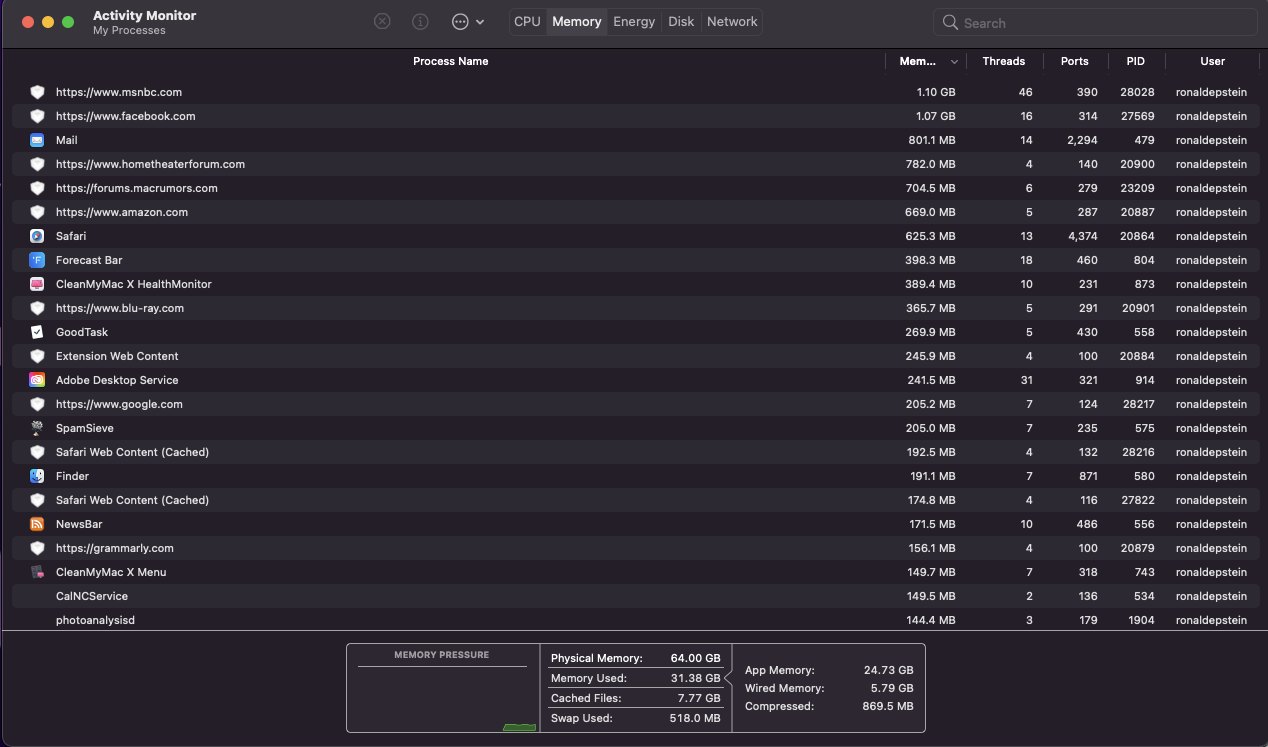
Task: Click the forums.macrumors.com shield icon
Action: click(37, 188)
